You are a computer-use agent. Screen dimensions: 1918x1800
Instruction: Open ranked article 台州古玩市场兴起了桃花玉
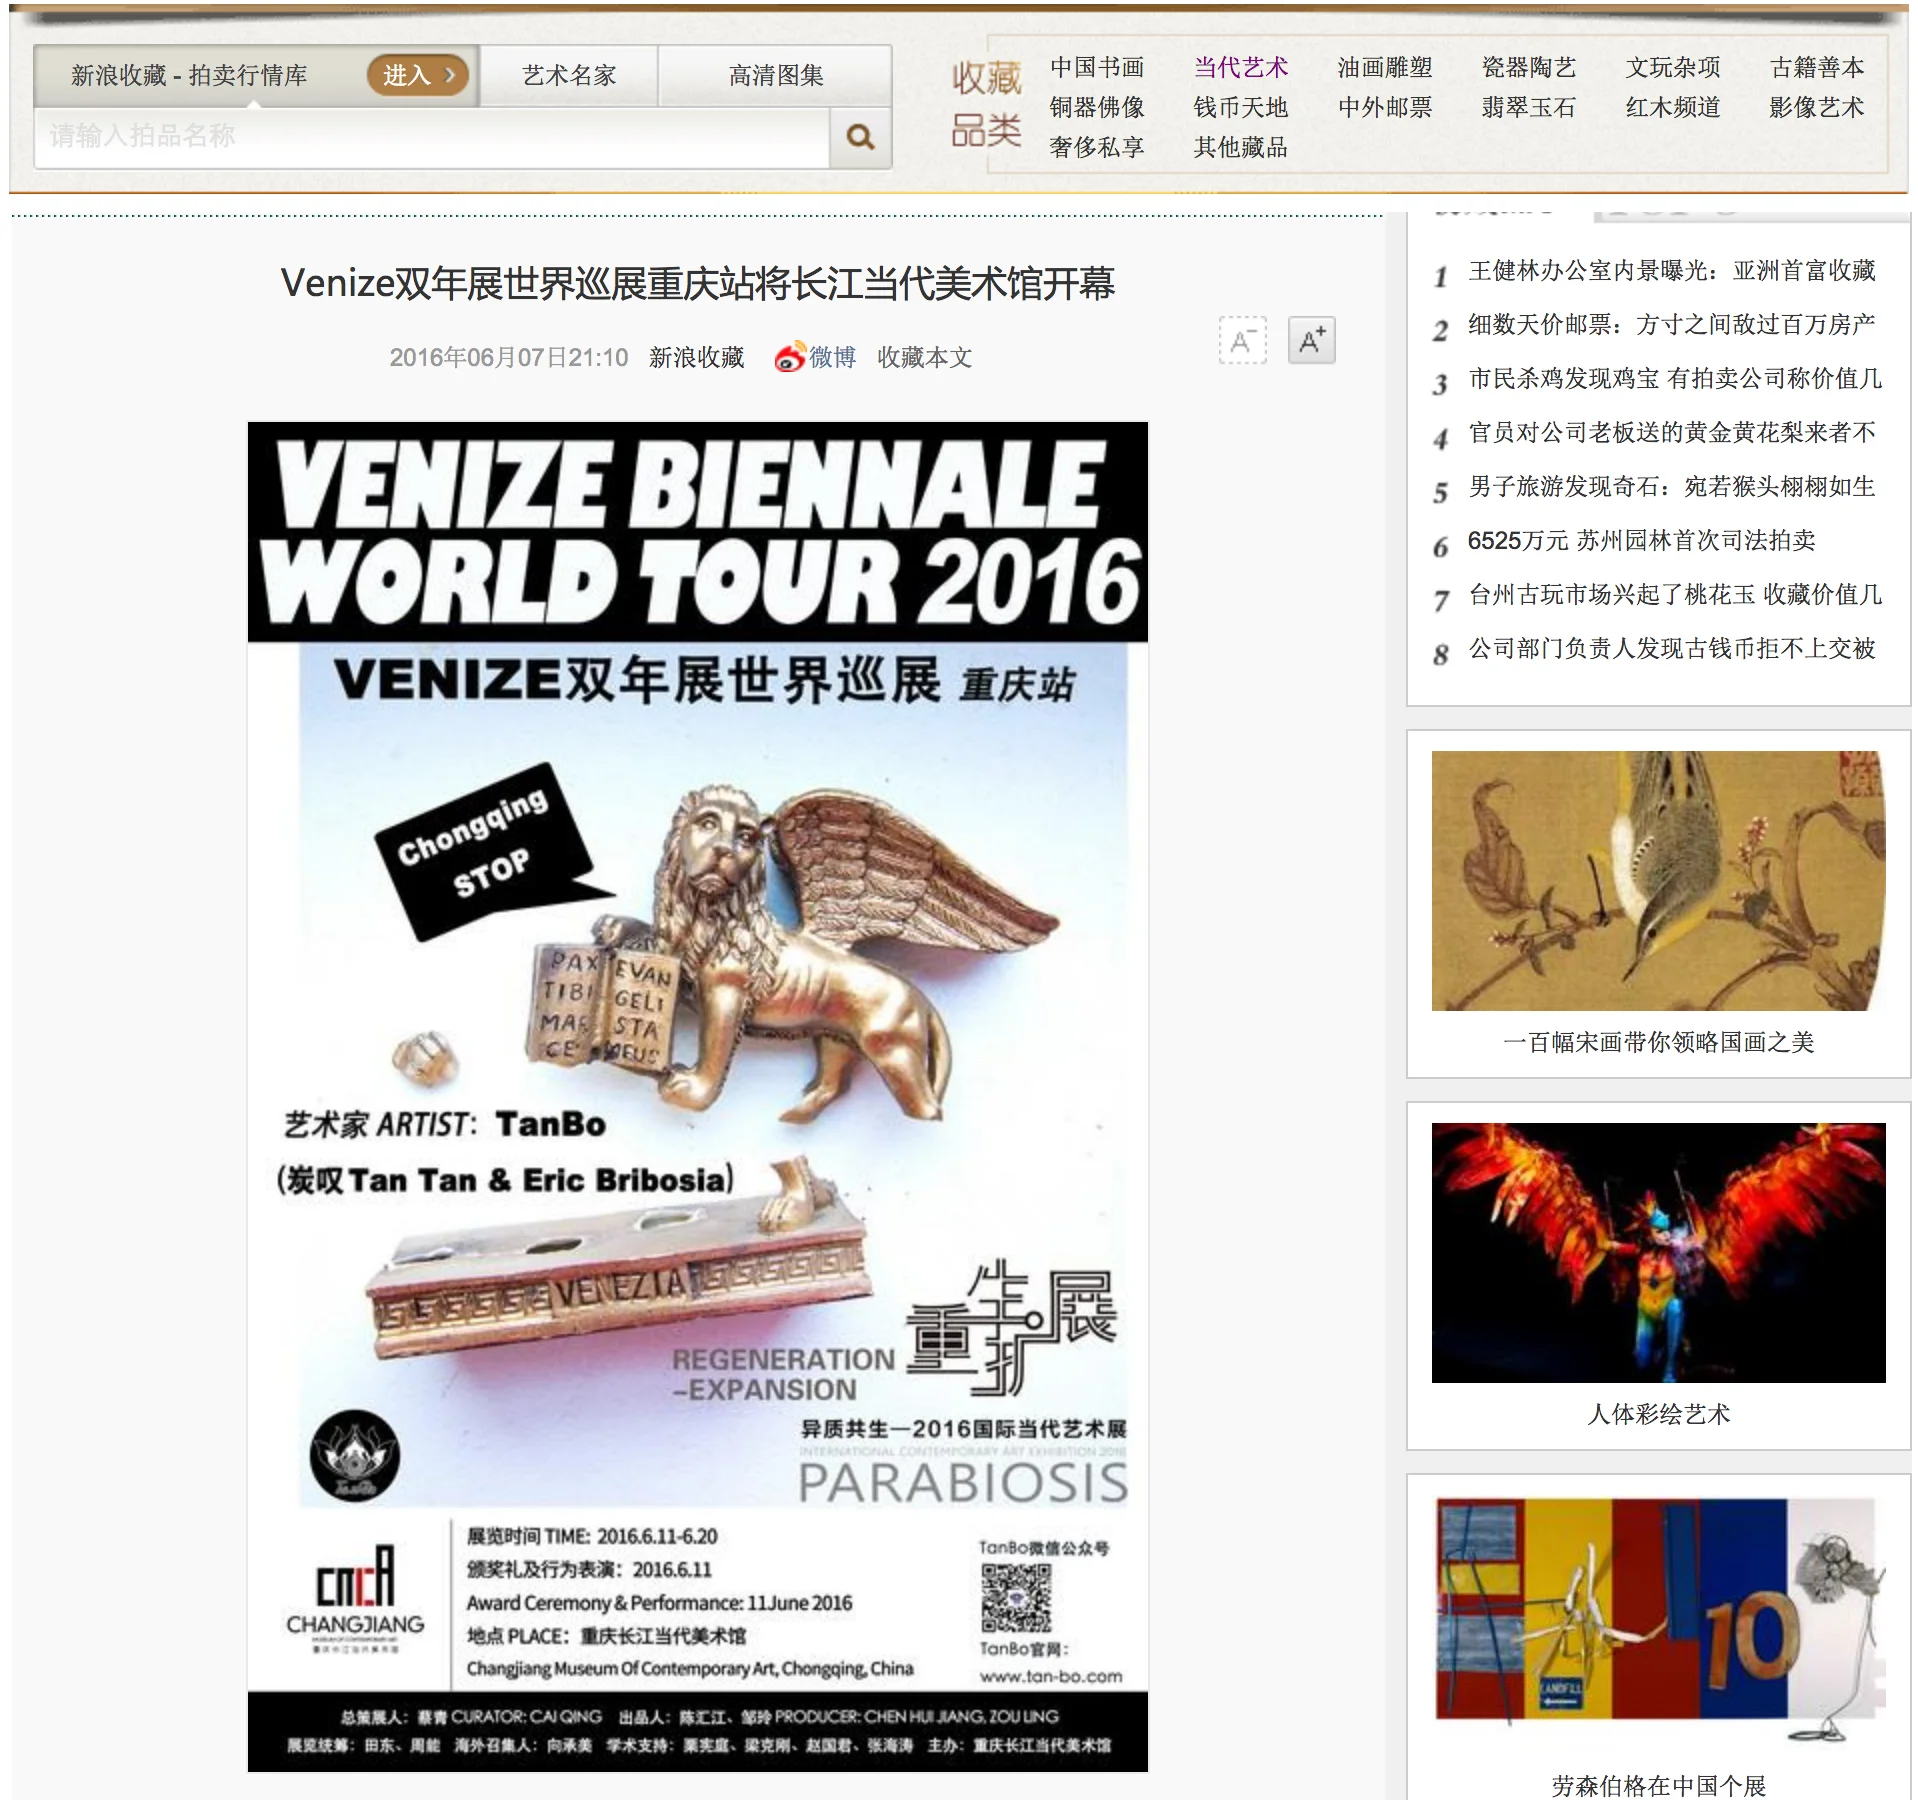(x=1675, y=595)
